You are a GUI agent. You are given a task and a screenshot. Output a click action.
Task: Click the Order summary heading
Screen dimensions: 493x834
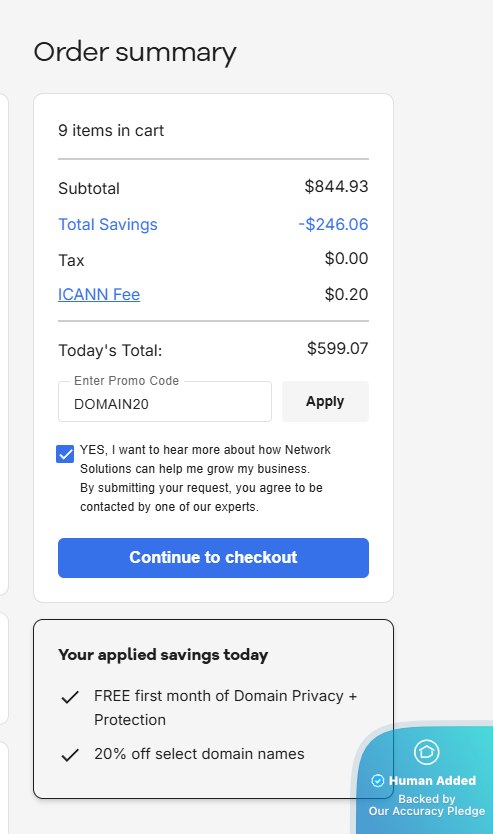[135, 53]
